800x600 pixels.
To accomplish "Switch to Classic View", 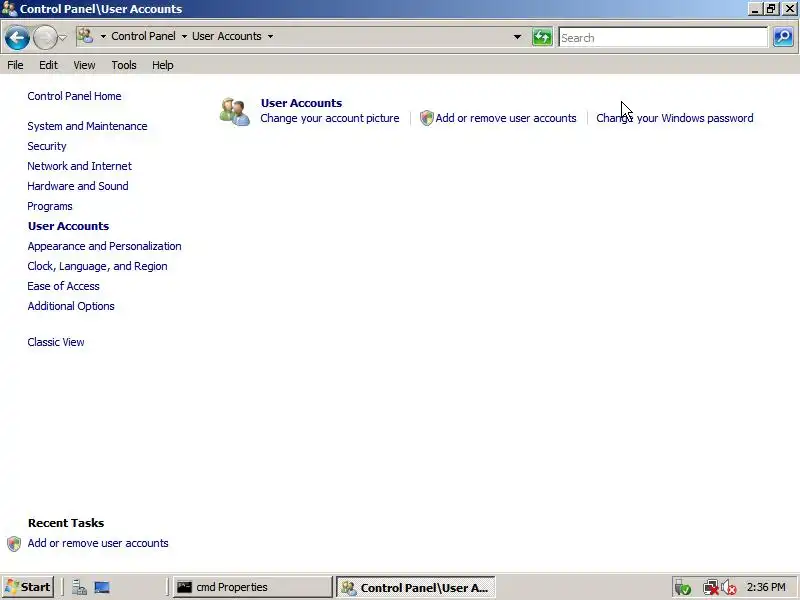I will (x=56, y=342).
